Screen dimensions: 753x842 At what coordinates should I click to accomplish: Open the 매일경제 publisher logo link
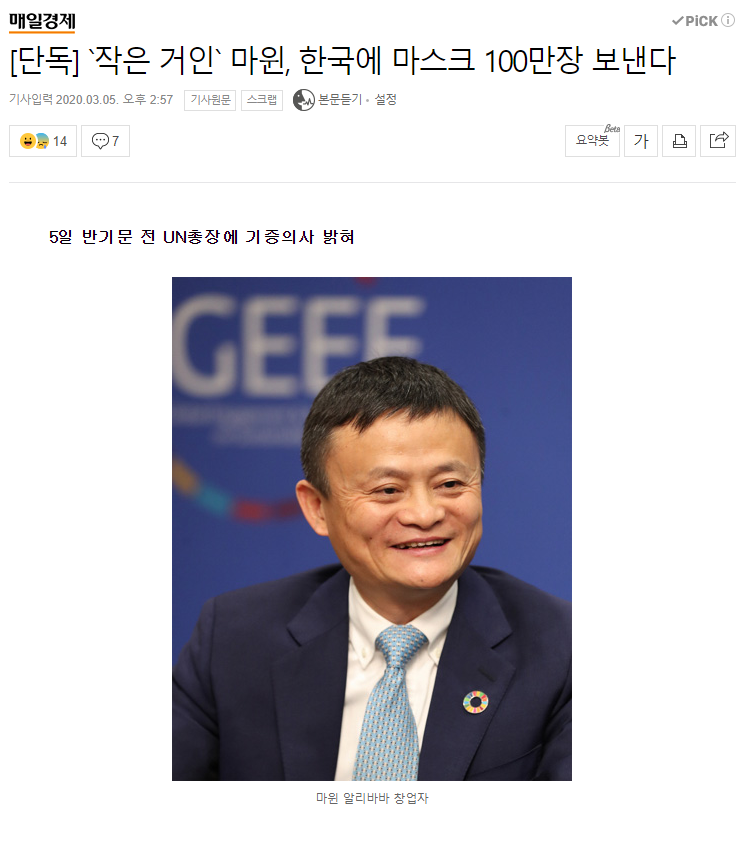tap(42, 21)
